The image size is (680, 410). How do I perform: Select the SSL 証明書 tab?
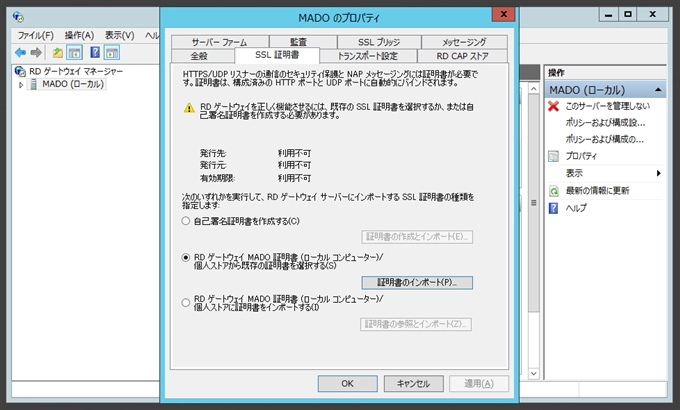277,55
